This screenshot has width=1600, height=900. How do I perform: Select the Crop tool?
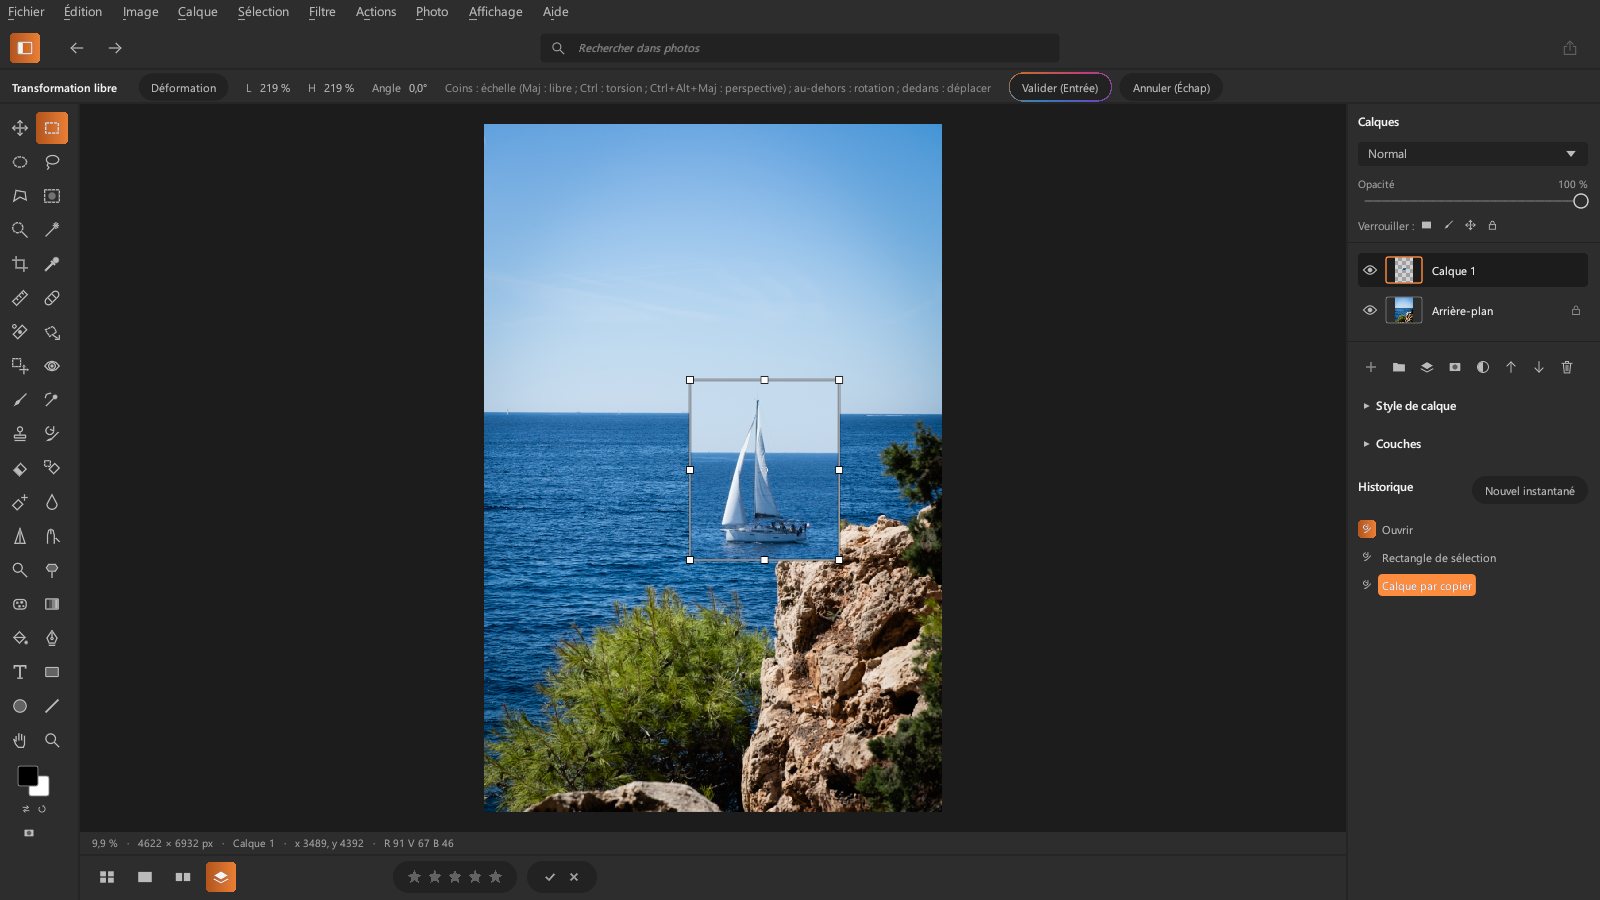click(20, 264)
